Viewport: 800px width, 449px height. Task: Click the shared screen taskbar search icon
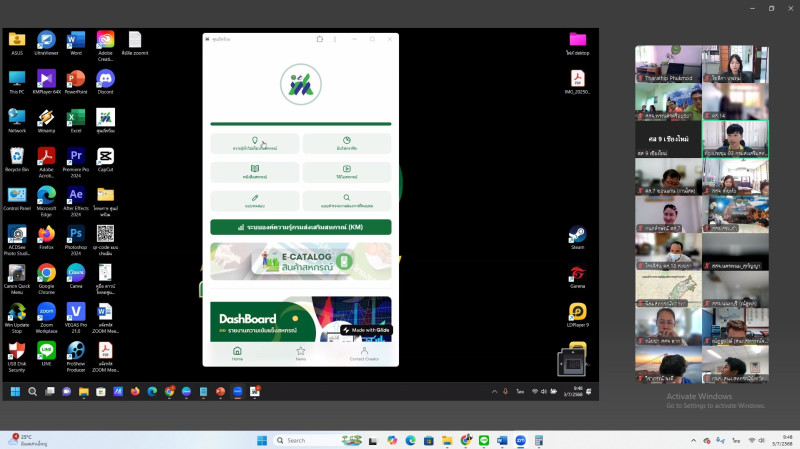tap(32, 391)
